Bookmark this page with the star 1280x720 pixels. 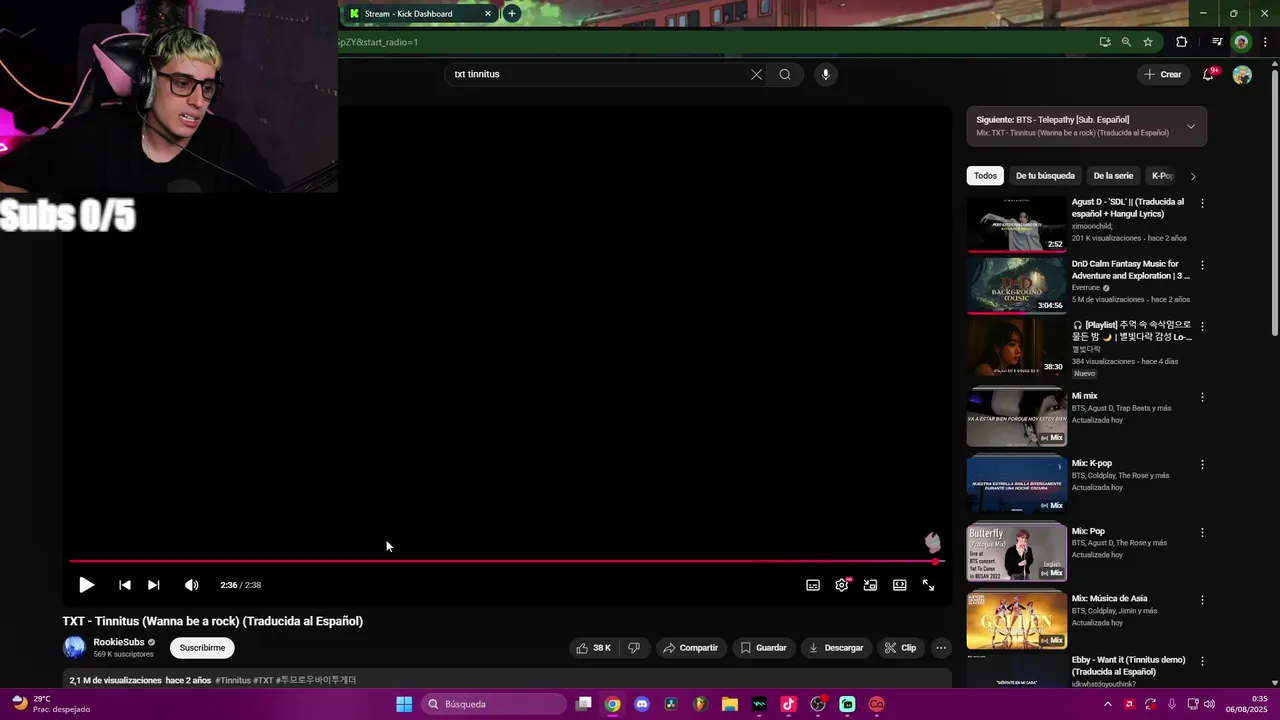(x=1148, y=42)
